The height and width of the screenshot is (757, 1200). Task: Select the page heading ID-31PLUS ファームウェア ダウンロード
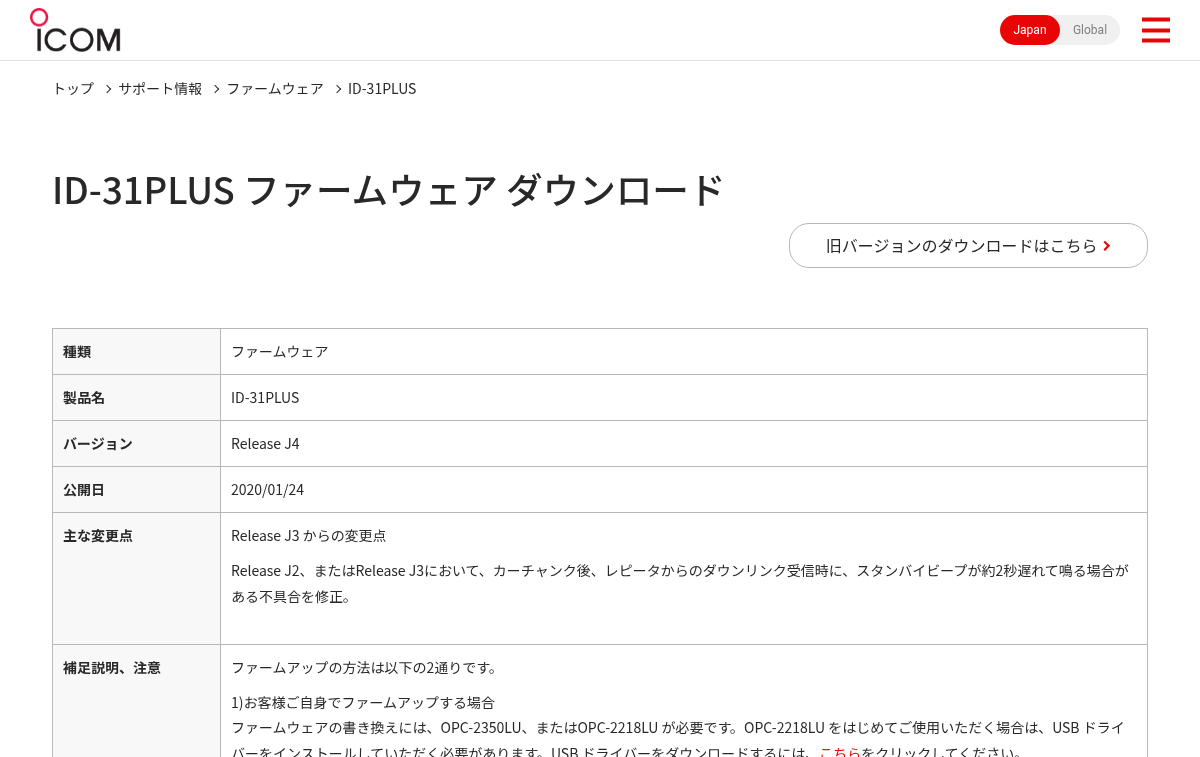point(388,190)
